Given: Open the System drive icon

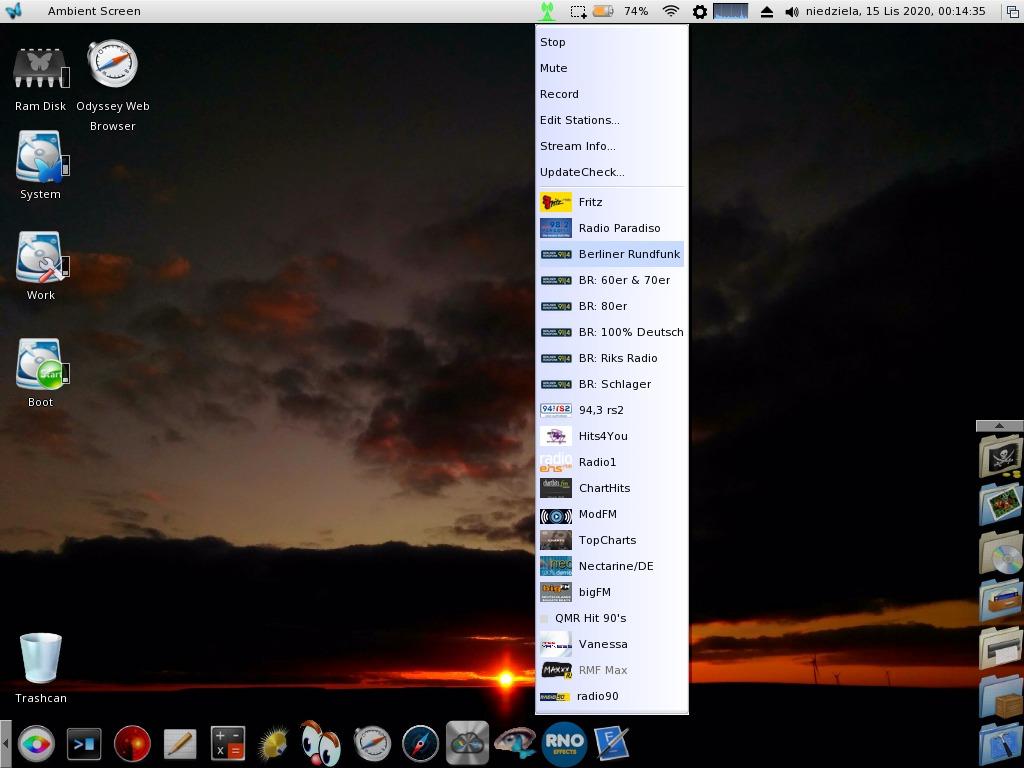Looking at the screenshot, I should (40, 157).
